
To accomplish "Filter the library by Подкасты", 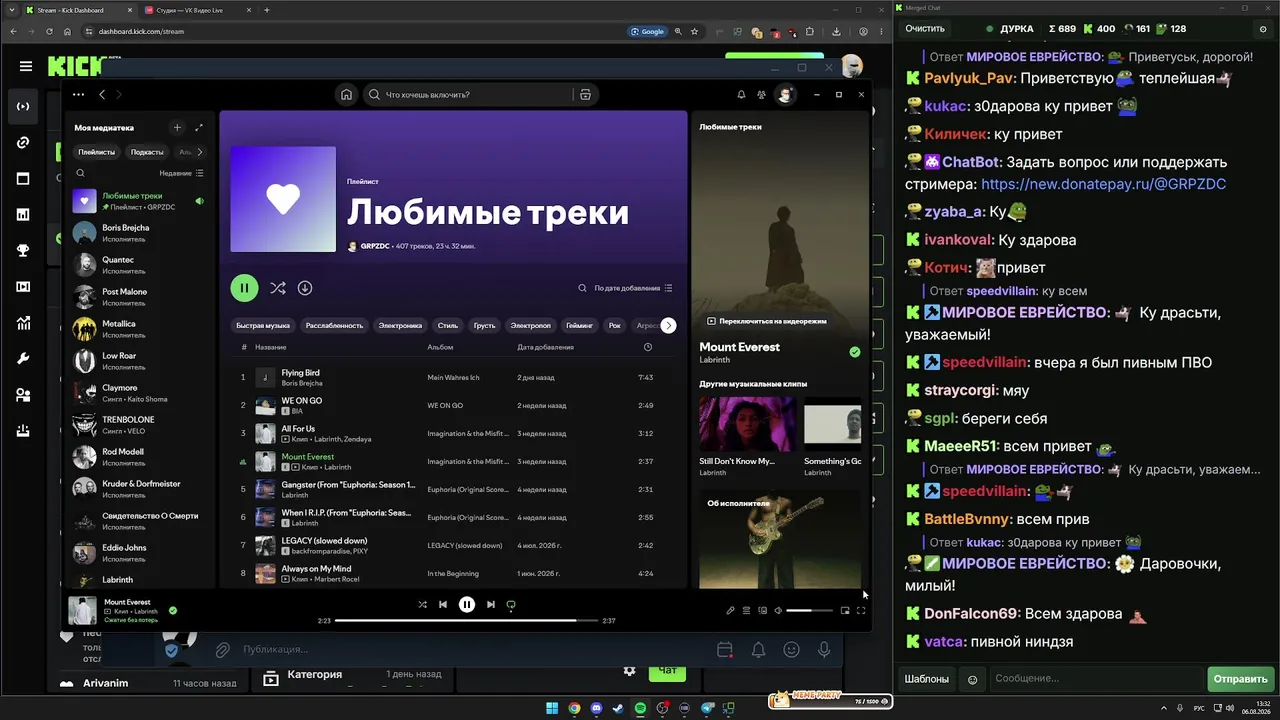I will pos(147,152).
